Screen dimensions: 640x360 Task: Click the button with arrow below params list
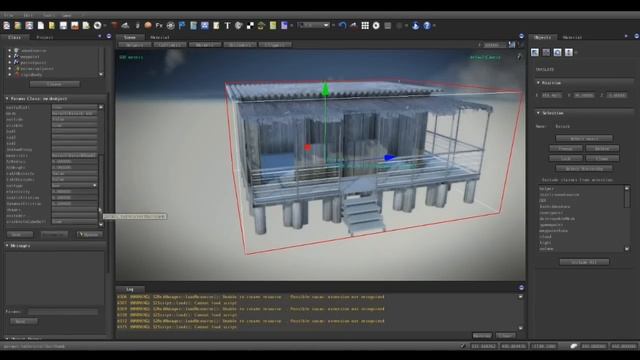[x=89, y=235]
